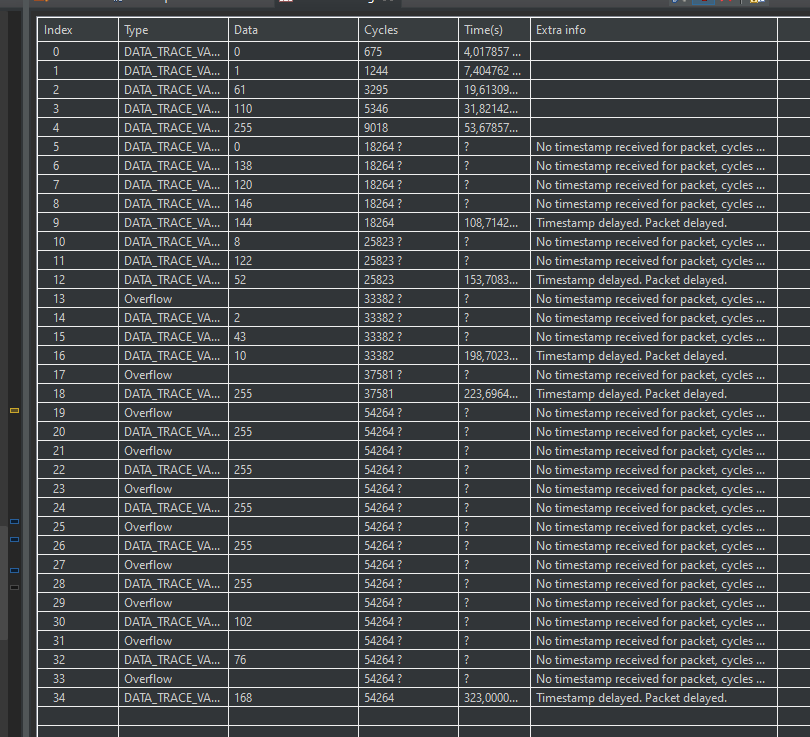The width and height of the screenshot is (810, 737).
Task: Click the yellow marker in the left ruler
Action: point(14,411)
